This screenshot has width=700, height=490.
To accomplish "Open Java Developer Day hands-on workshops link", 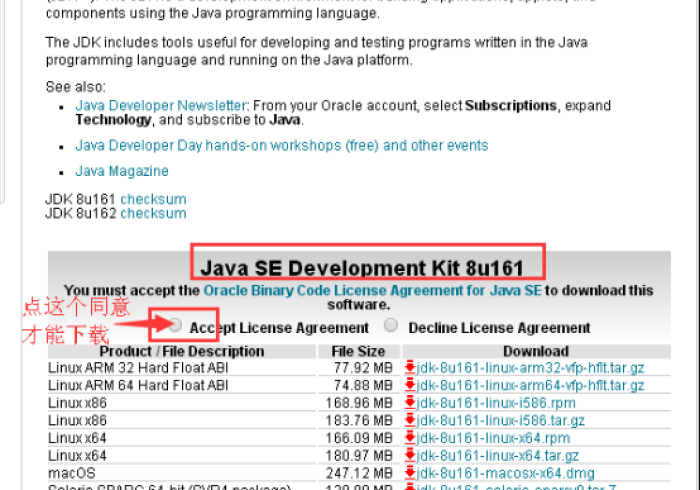I will click(281, 145).
